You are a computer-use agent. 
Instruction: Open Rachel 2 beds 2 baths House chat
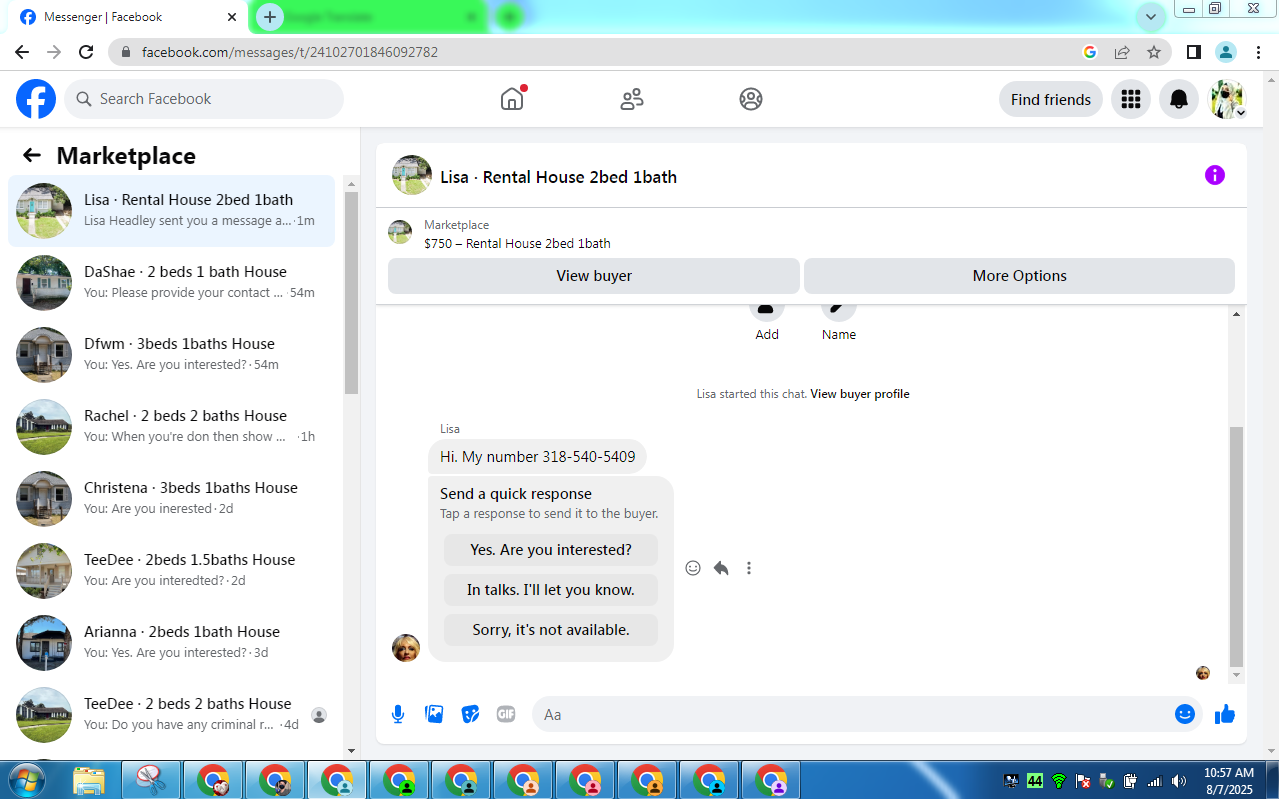[172, 427]
